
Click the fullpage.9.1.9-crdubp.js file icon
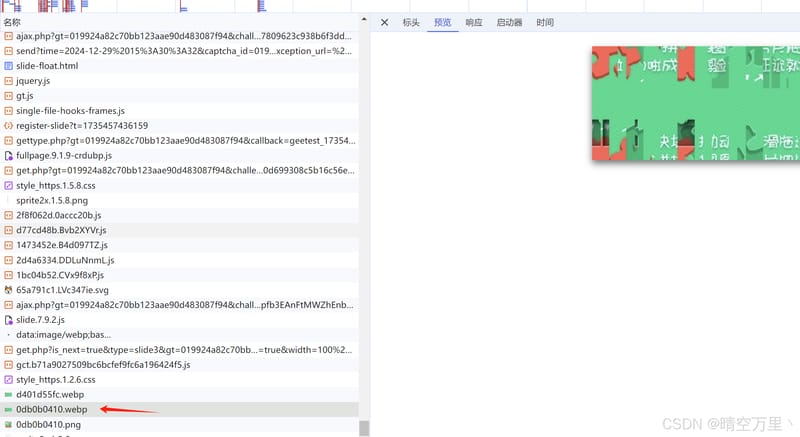point(8,156)
